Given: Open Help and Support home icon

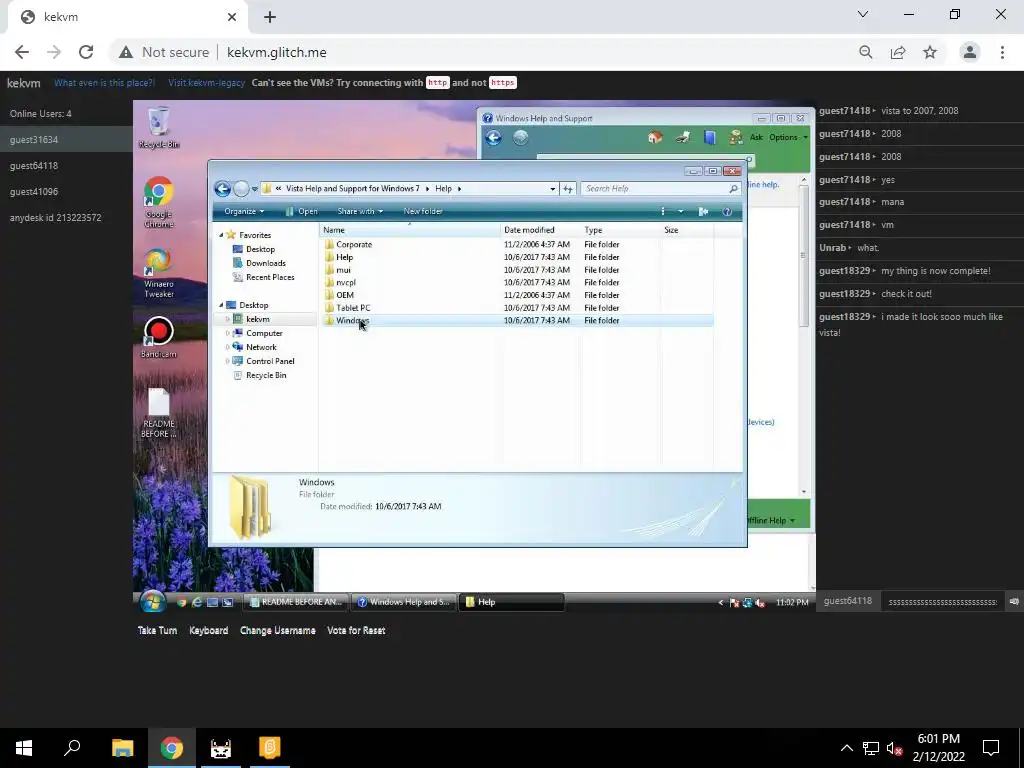Looking at the screenshot, I should (655, 137).
